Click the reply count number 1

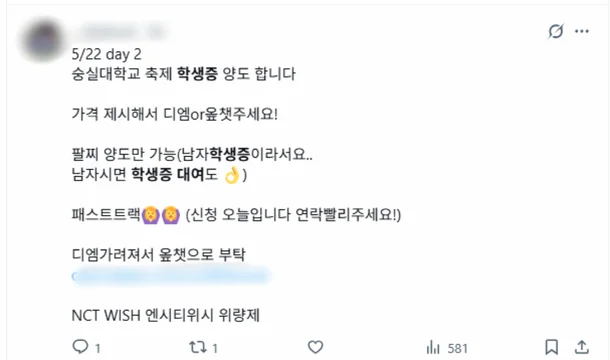98,348
